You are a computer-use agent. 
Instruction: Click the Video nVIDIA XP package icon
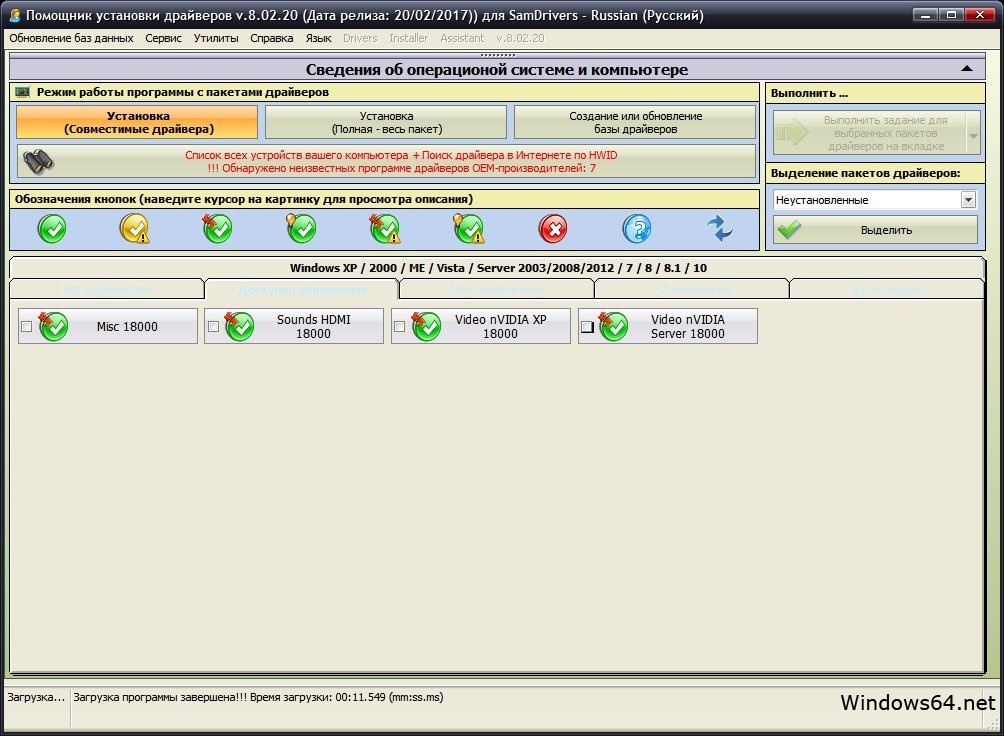[426, 326]
